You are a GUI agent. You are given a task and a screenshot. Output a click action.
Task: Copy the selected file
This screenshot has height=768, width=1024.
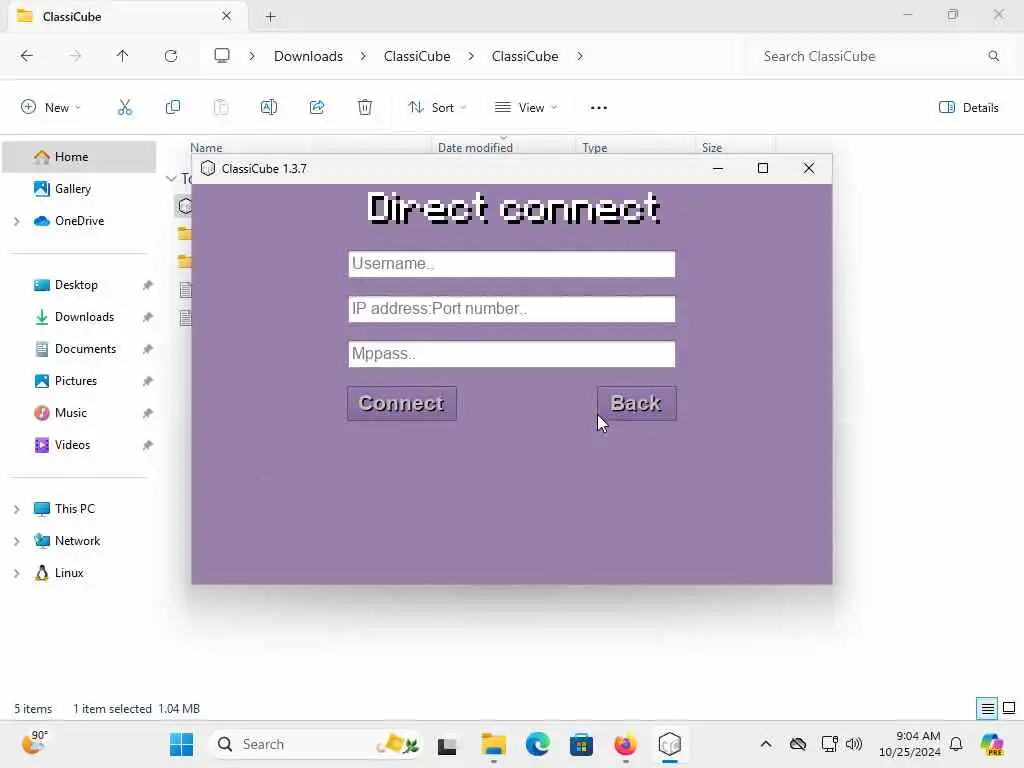click(173, 108)
